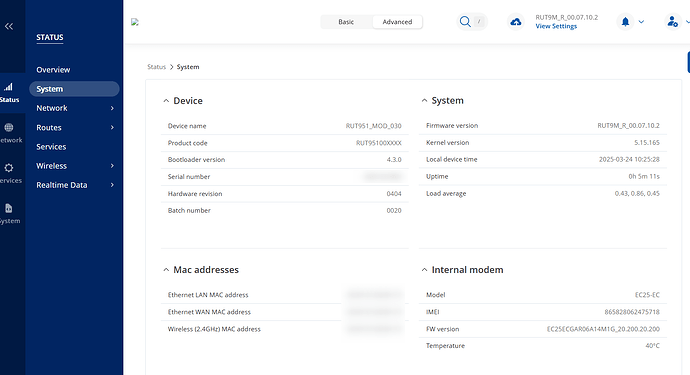Collapse the Internal modem section
Screen dimensions: 690x375
[x=424, y=270]
